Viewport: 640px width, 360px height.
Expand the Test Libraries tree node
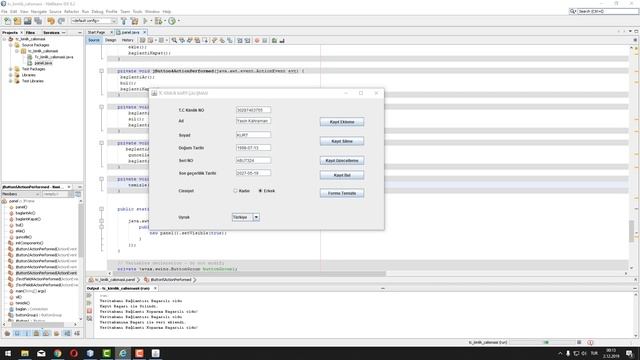(x=11, y=81)
